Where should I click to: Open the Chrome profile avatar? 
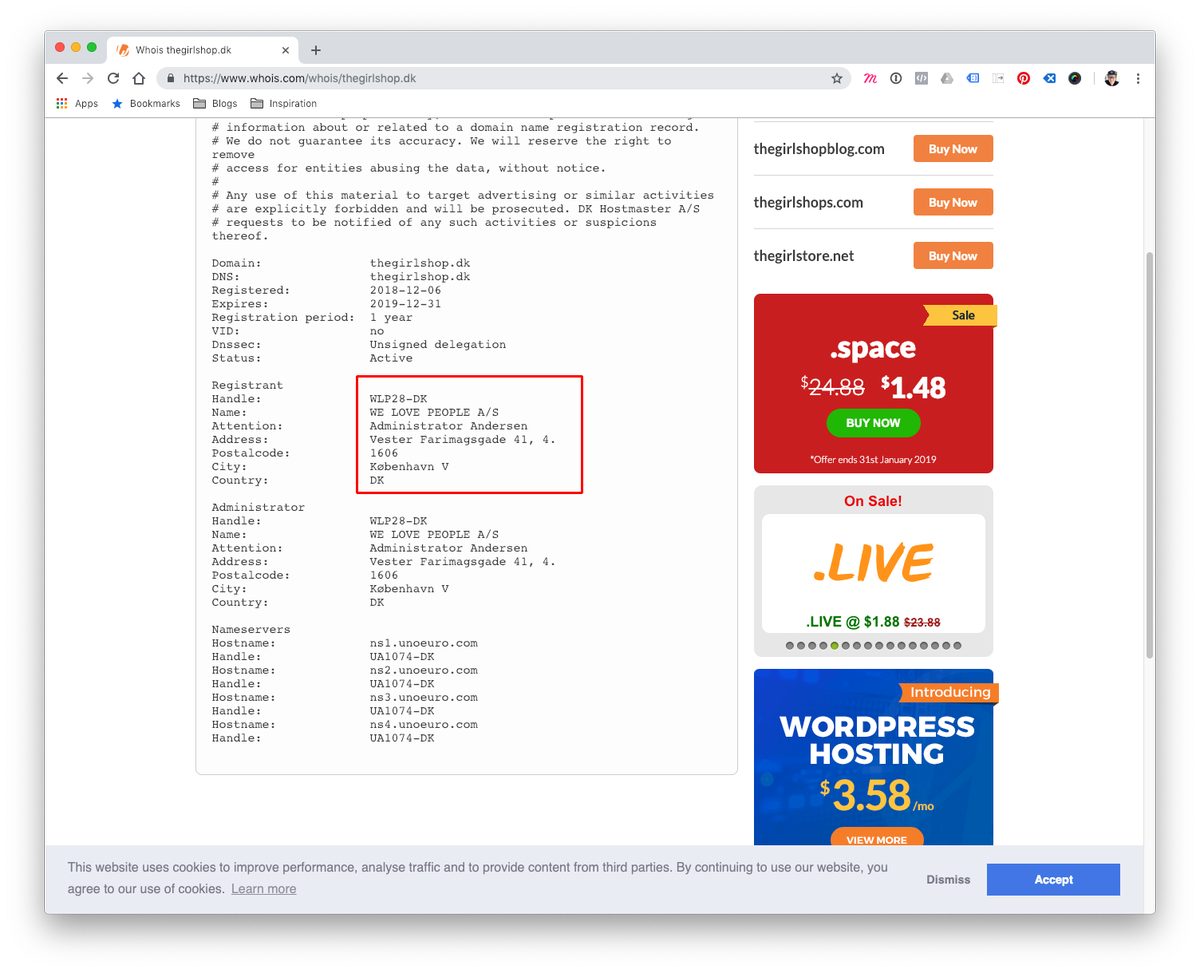point(1112,78)
